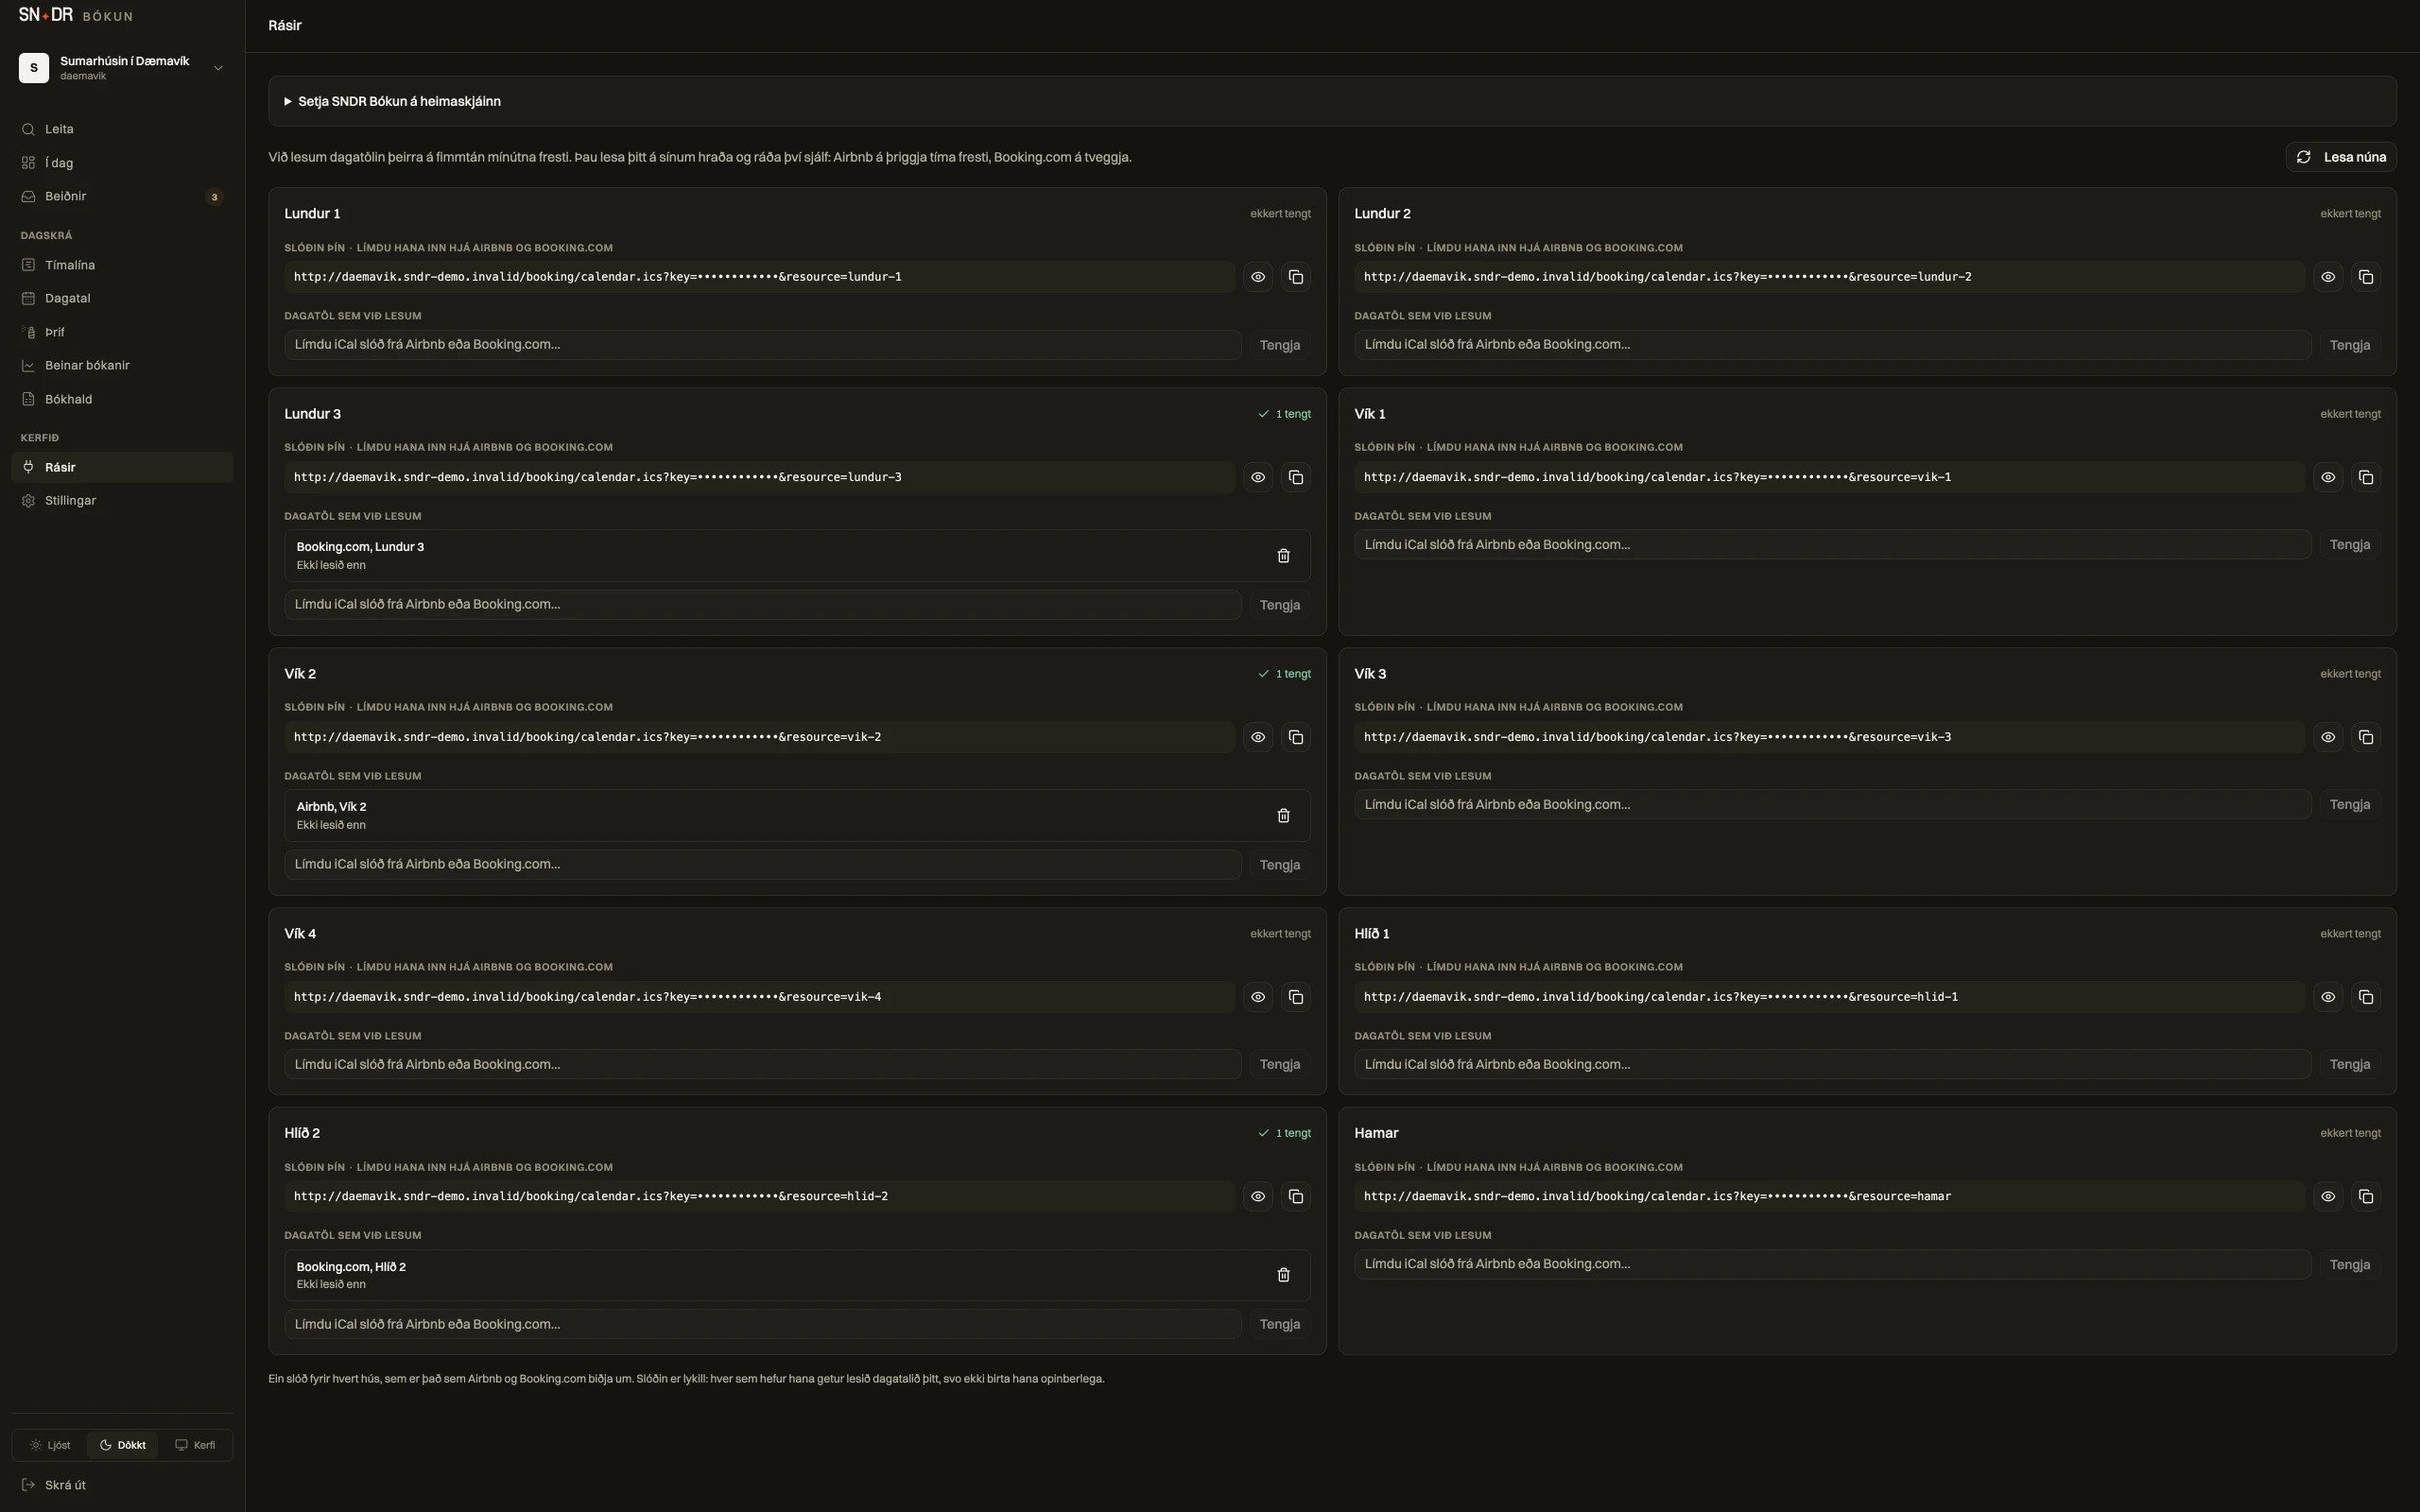Open Bókhald accounting page
Screen dimensions: 2420x1512
(122, 399)
